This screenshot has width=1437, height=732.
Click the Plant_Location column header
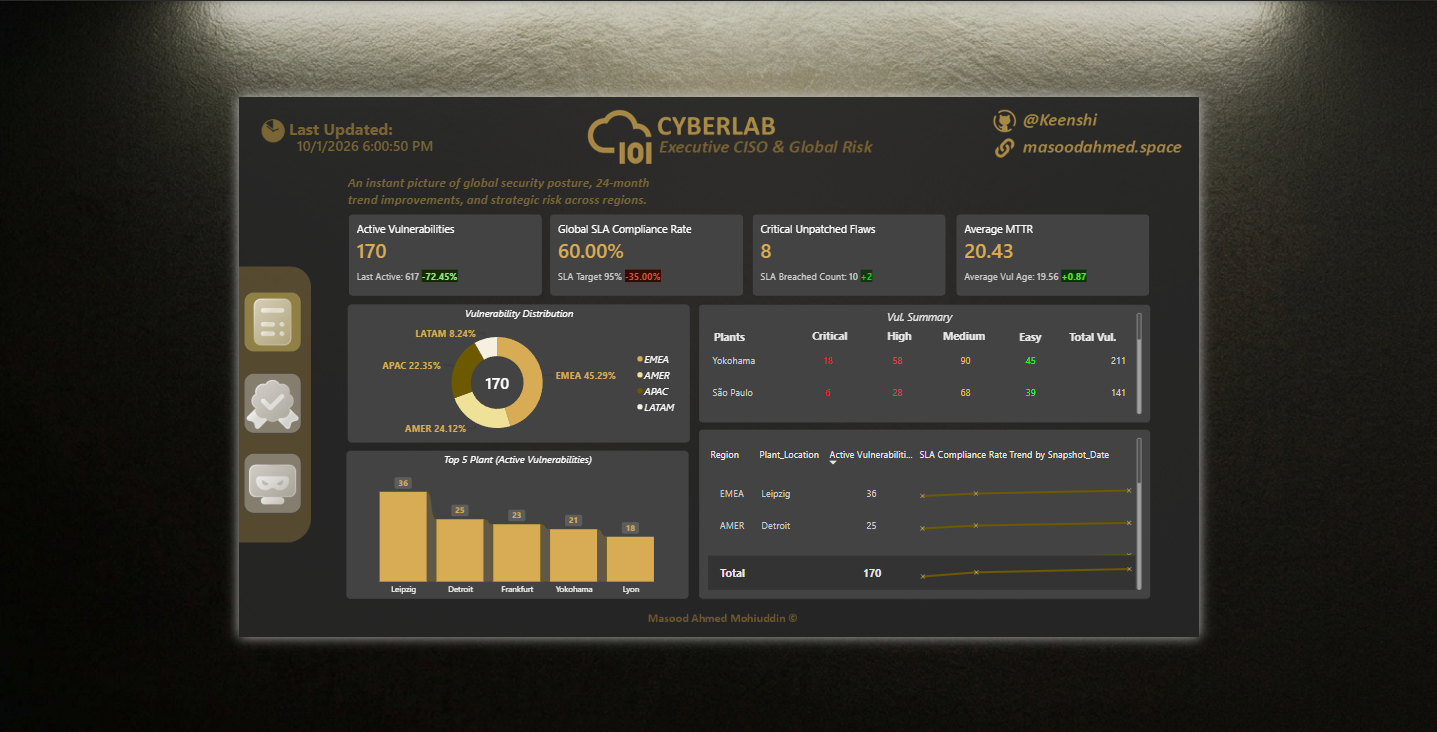(789, 455)
